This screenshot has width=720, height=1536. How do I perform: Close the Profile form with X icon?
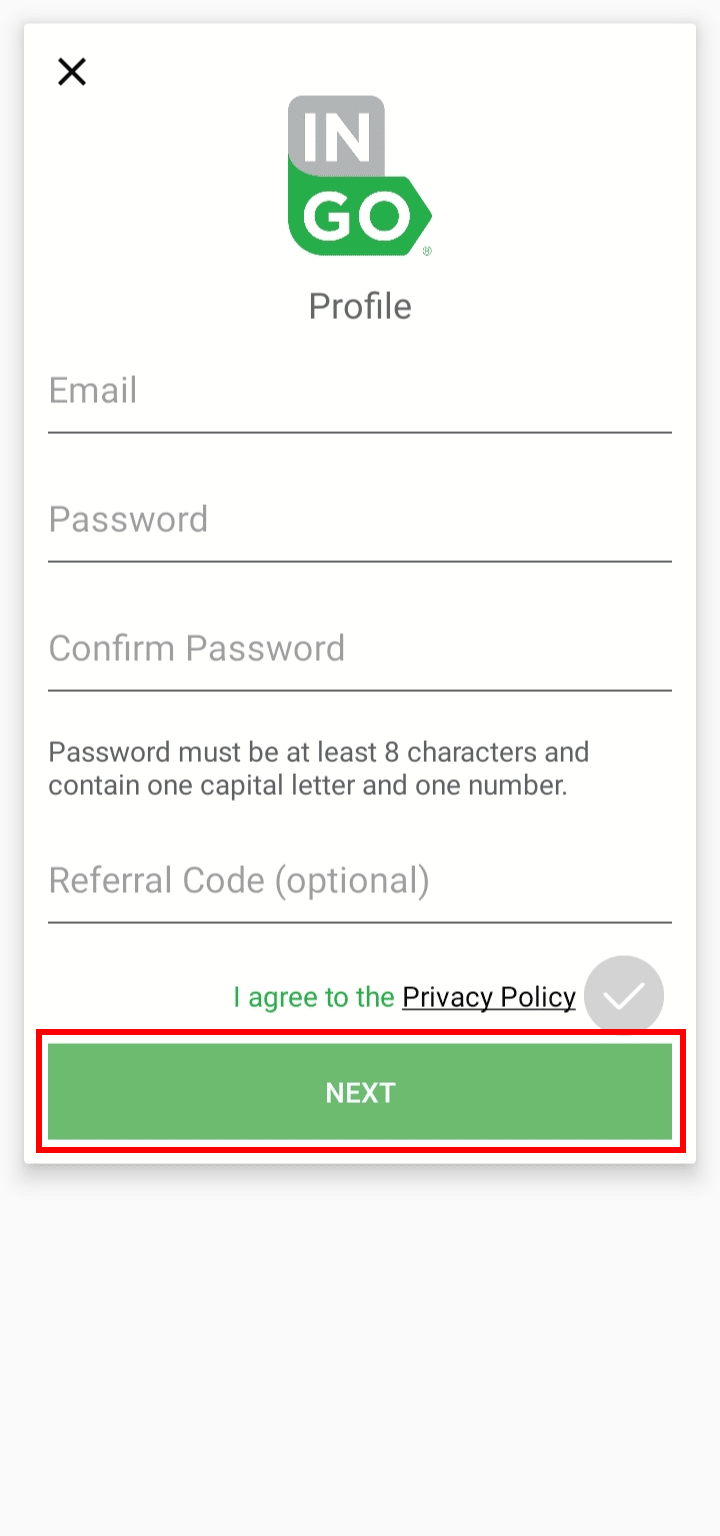[72, 72]
